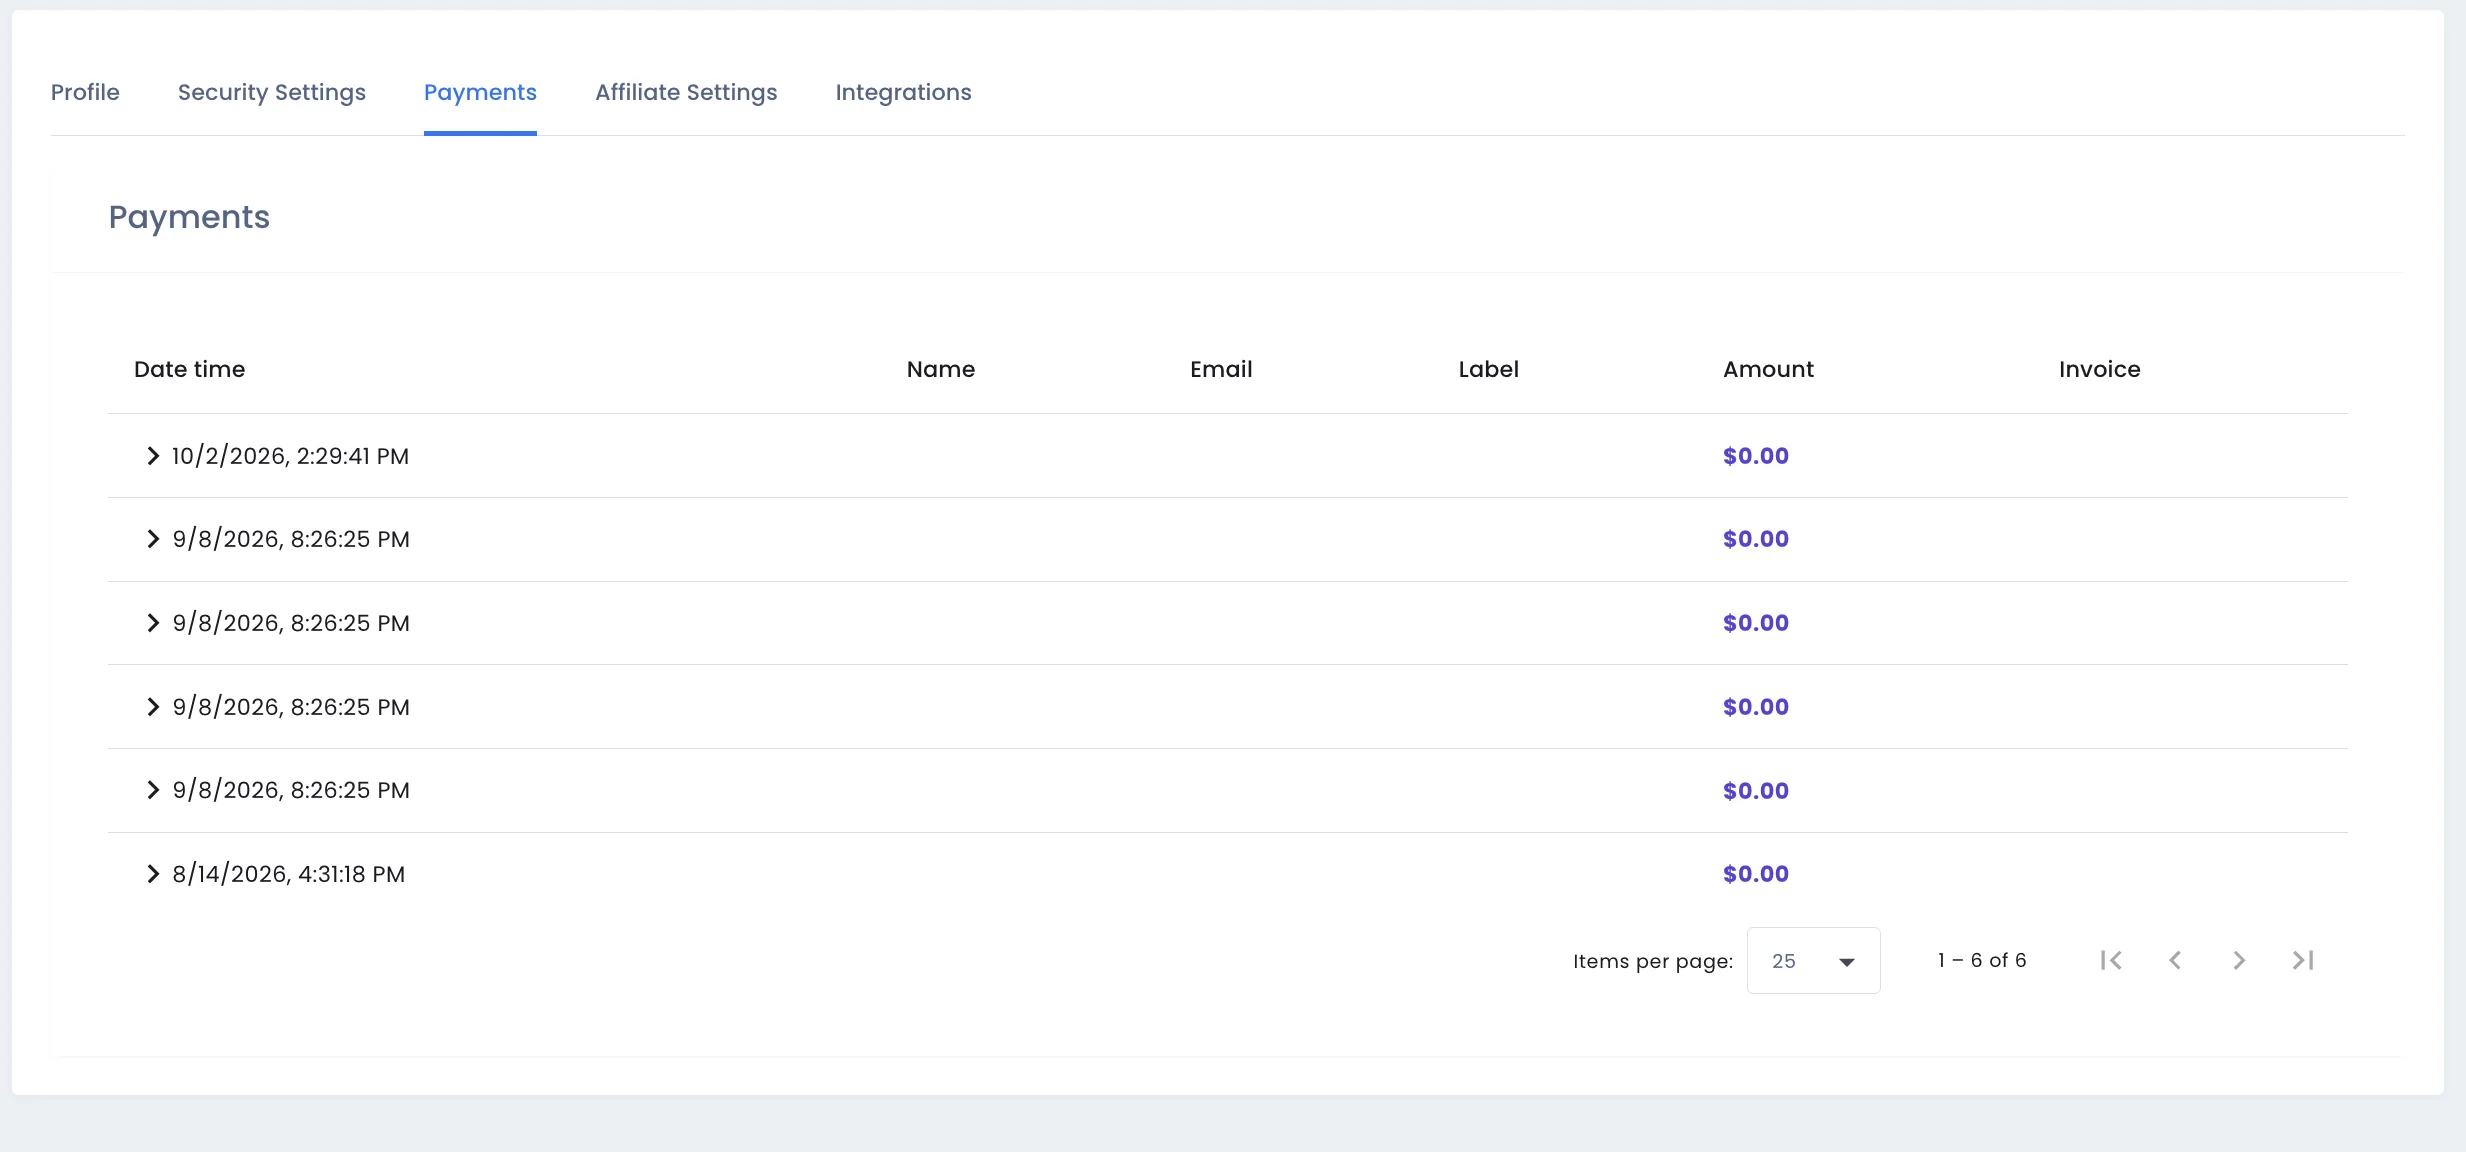The image size is (2466, 1152).
Task: Open the Profile tab
Action: 85,92
